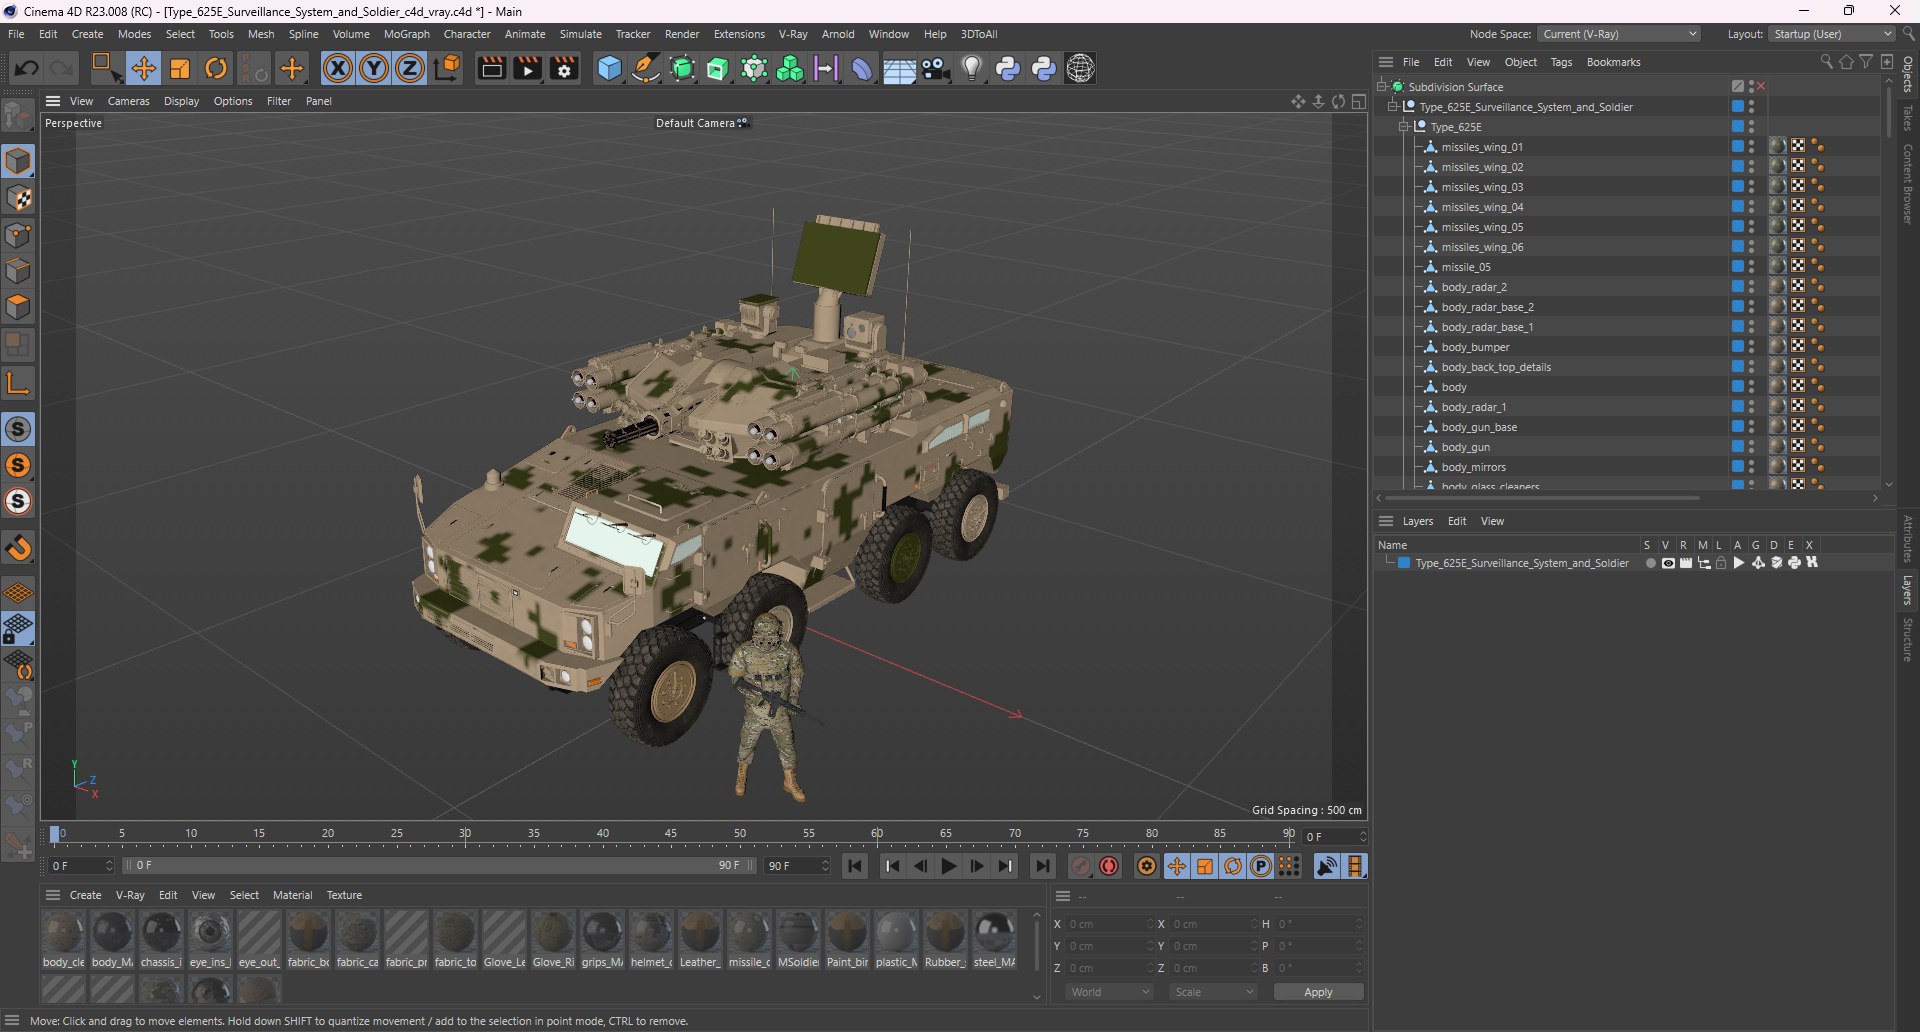This screenshot has height=1032, width=1920.
Task: Open the World coordinate dropdown
Action: click(x=1110, y=992)
